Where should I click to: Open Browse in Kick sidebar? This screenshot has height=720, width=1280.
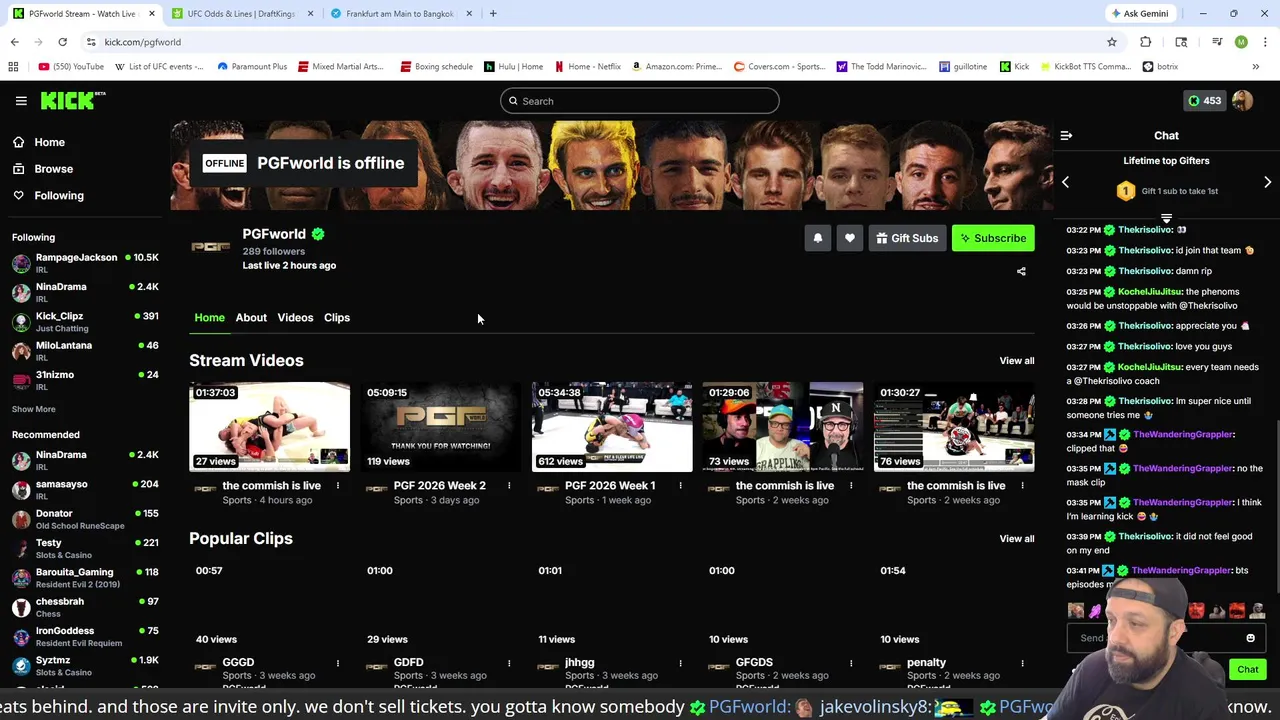(53, 169)
